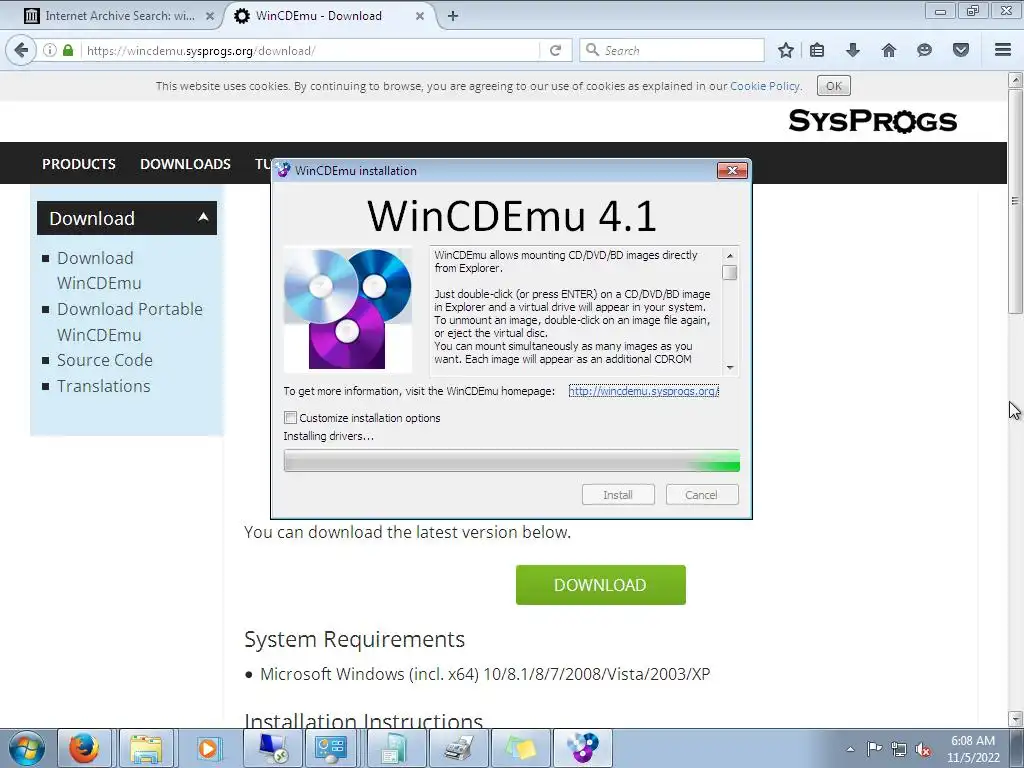This screenshot has width=1024, height=768.
Task: Click the printer taskbar icon
Action: click(x=458, y=748)
